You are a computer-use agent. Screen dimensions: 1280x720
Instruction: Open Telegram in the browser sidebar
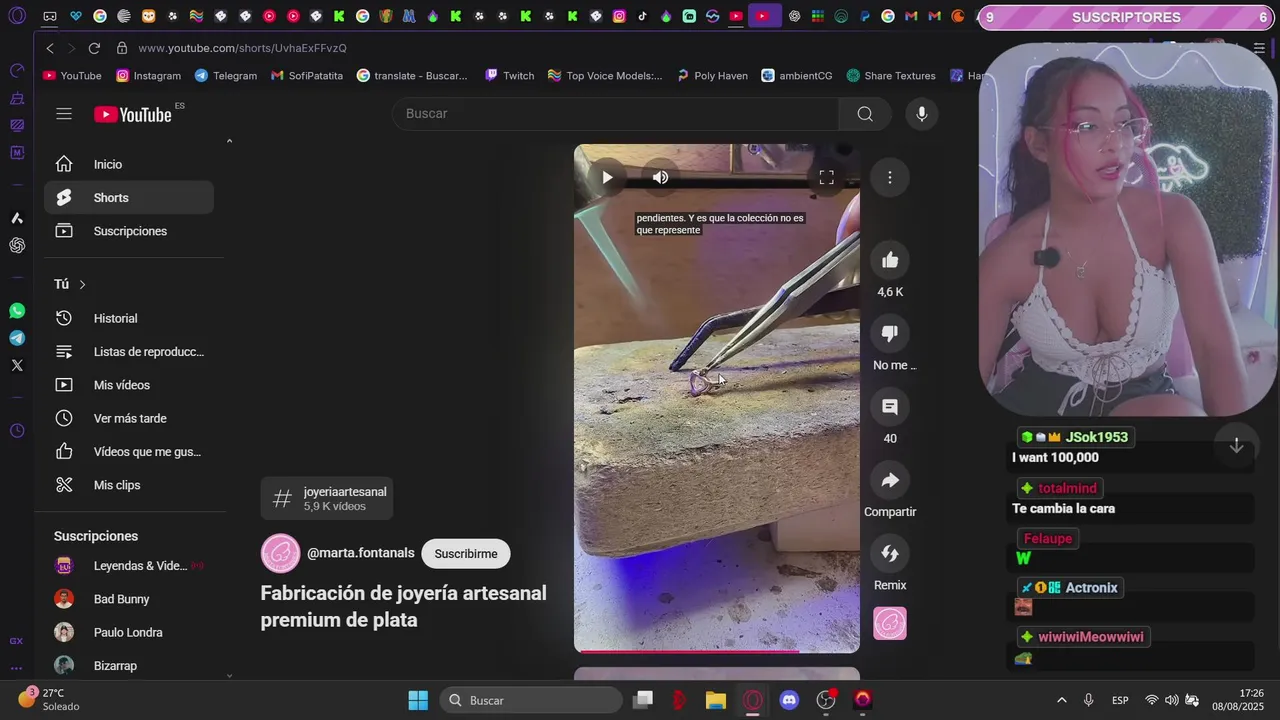click(17, 338)
